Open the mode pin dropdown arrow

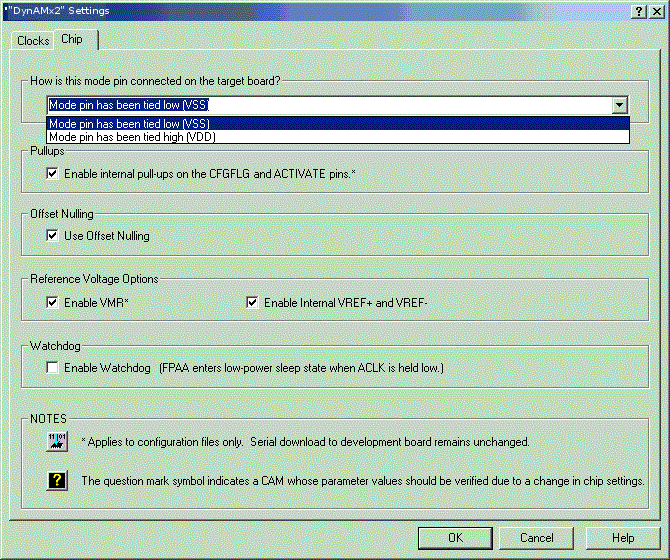620,105
